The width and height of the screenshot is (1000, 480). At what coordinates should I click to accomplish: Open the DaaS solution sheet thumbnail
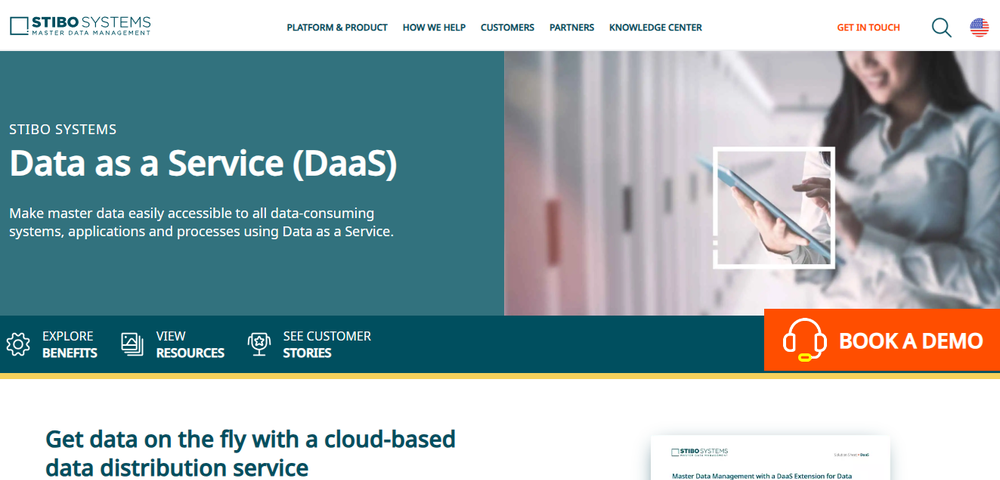(770, 458)
